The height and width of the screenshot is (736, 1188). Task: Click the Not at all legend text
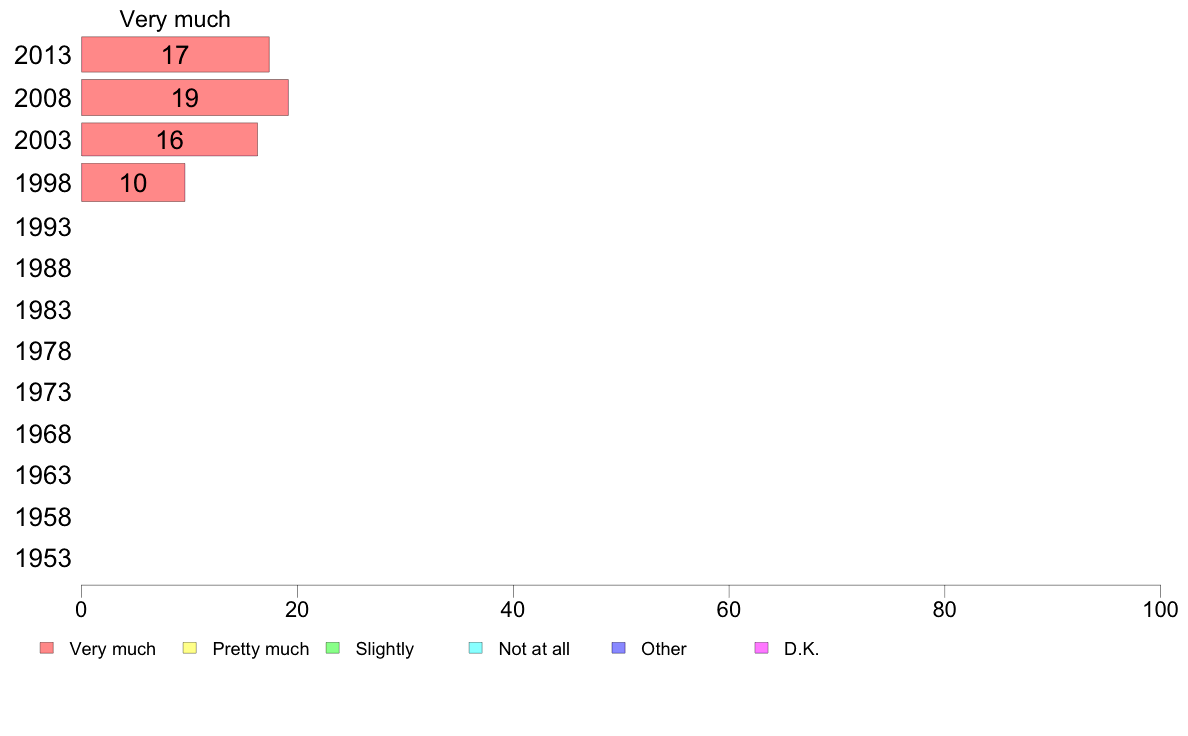534,649
